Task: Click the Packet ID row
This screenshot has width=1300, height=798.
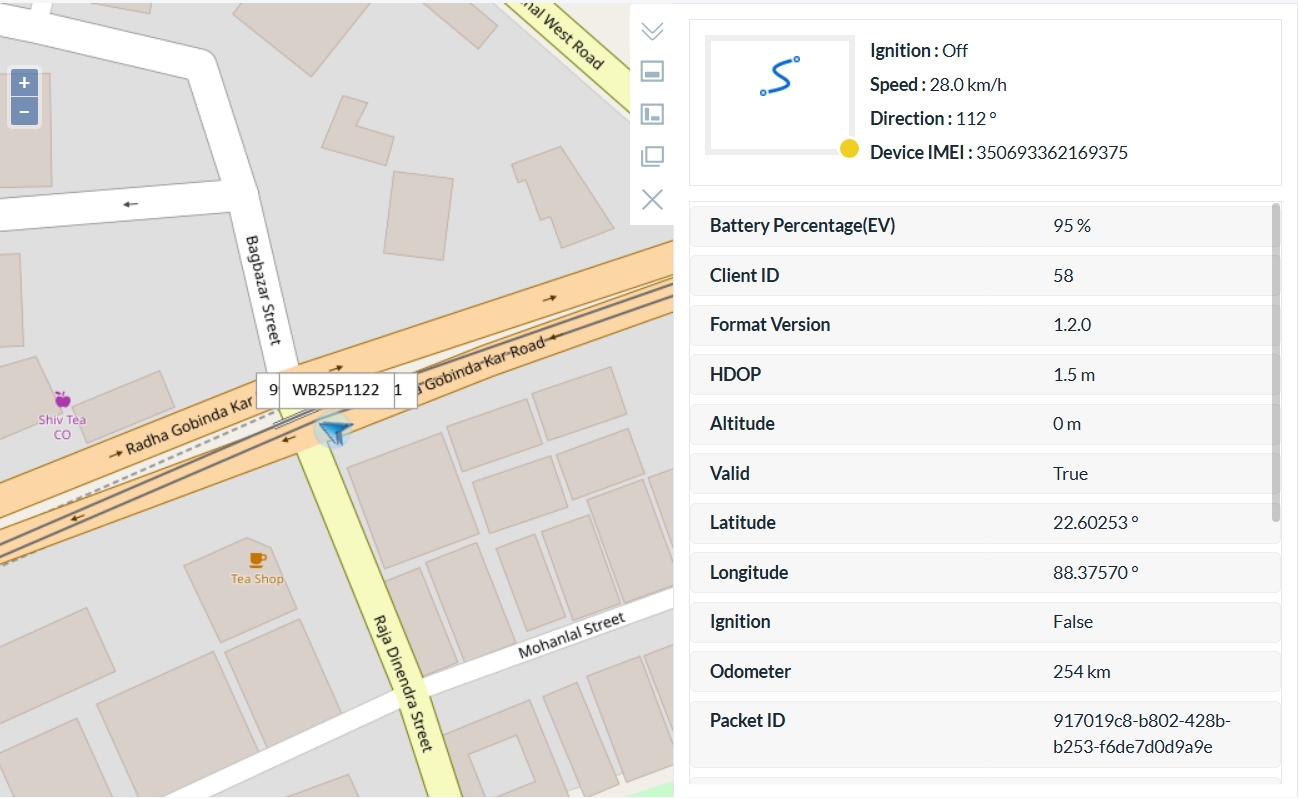Action: click(x=984, y=734)
